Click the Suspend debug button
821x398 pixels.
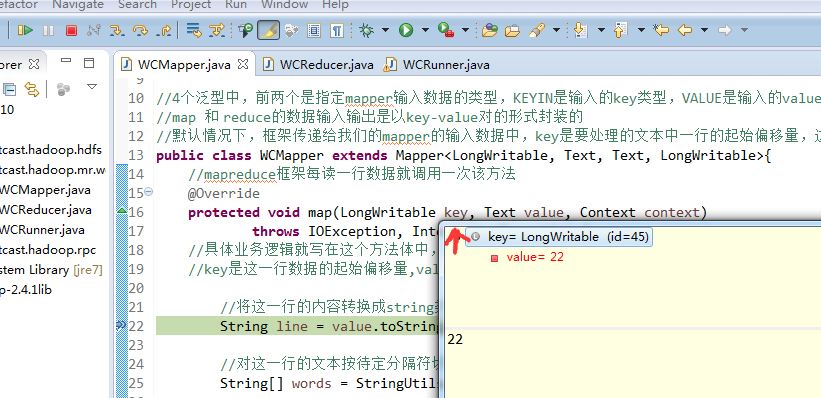click(48, 30)
